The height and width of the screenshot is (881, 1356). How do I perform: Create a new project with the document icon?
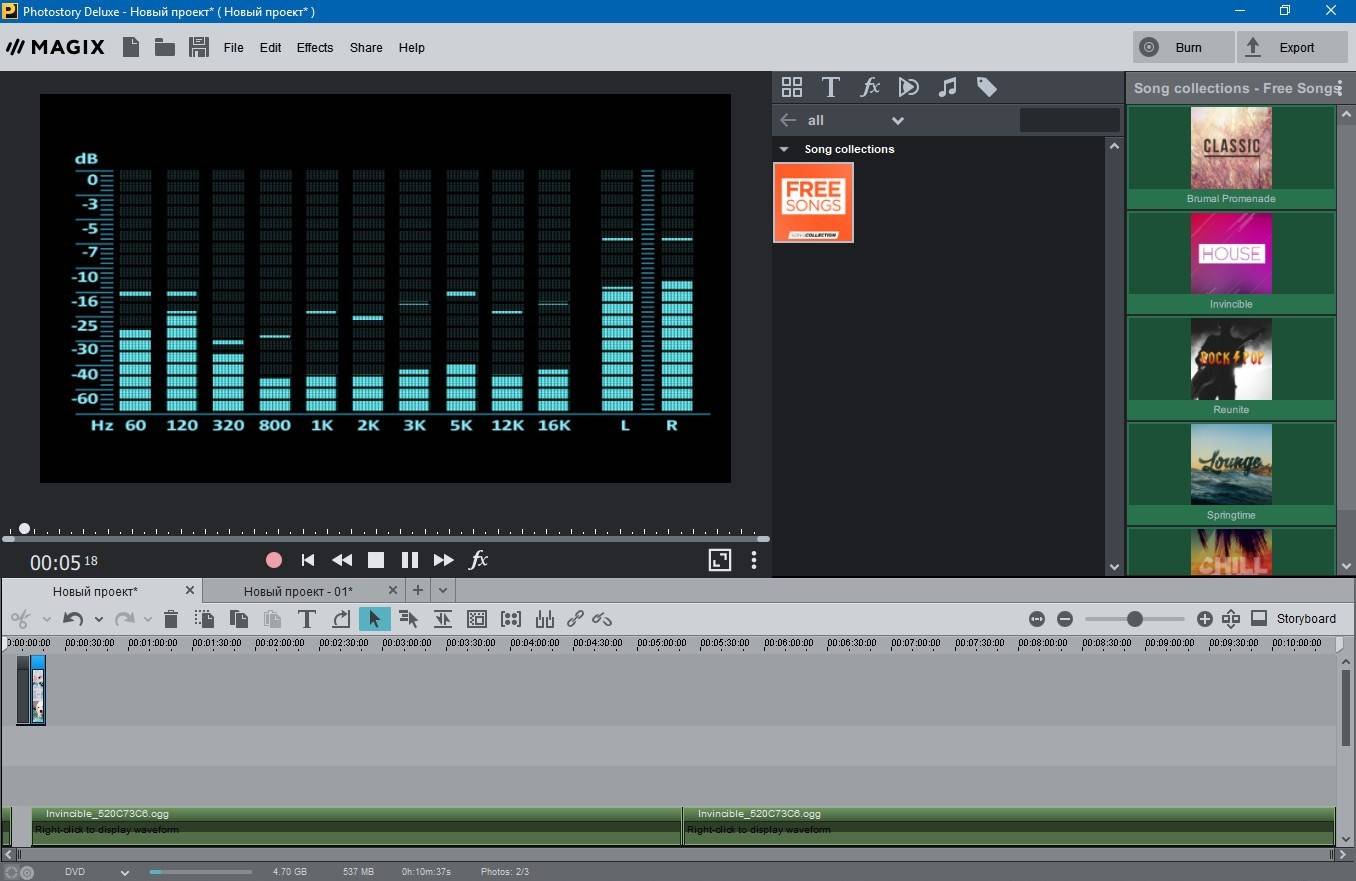131,47
